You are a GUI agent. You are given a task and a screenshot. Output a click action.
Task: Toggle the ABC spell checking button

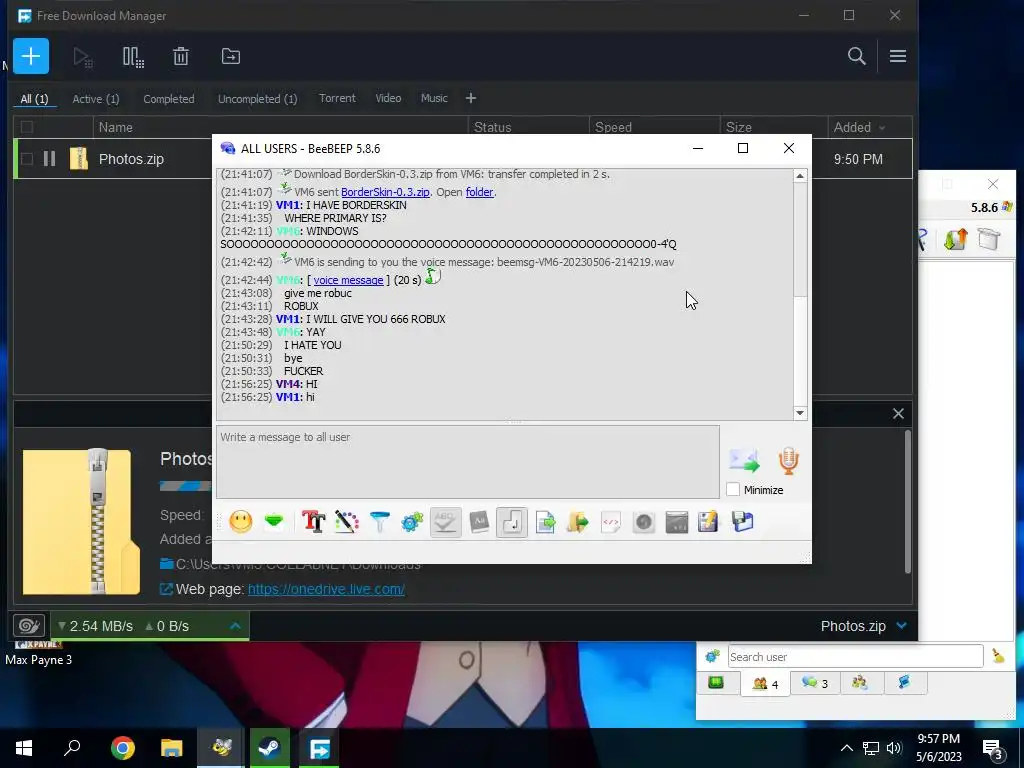[x=445, y=522]
